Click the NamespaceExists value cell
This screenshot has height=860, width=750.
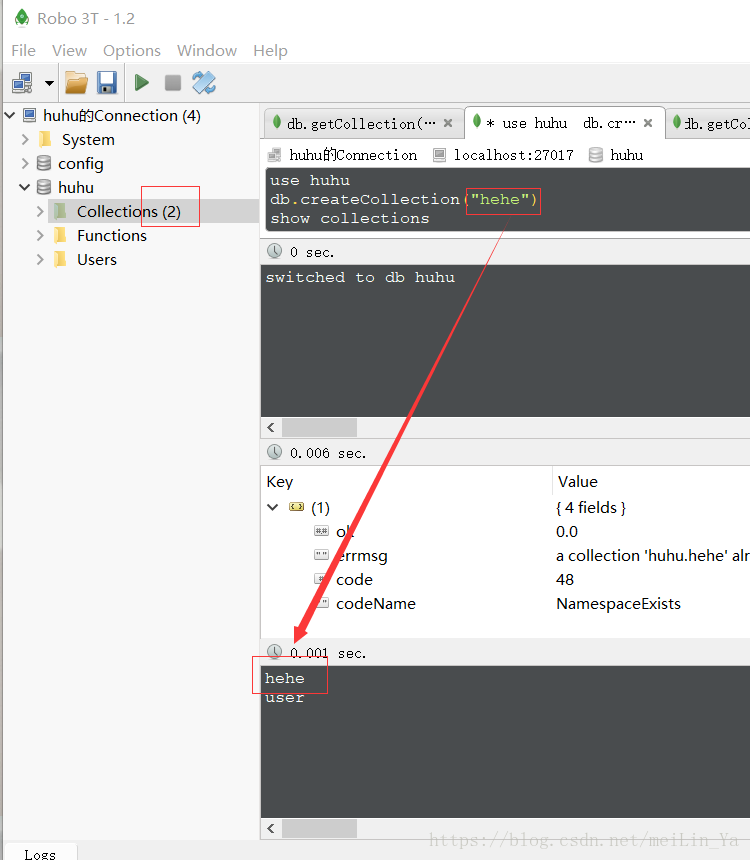[x=618, y=604]
